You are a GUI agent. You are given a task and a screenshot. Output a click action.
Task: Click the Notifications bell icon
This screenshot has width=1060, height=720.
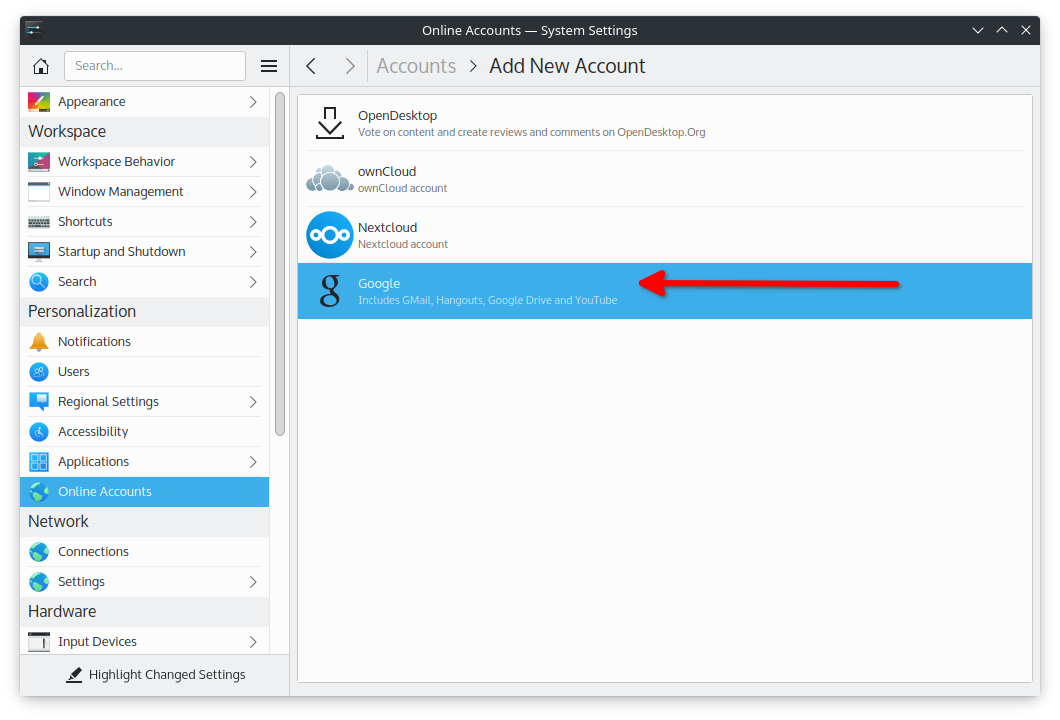(x=39, y=342)
